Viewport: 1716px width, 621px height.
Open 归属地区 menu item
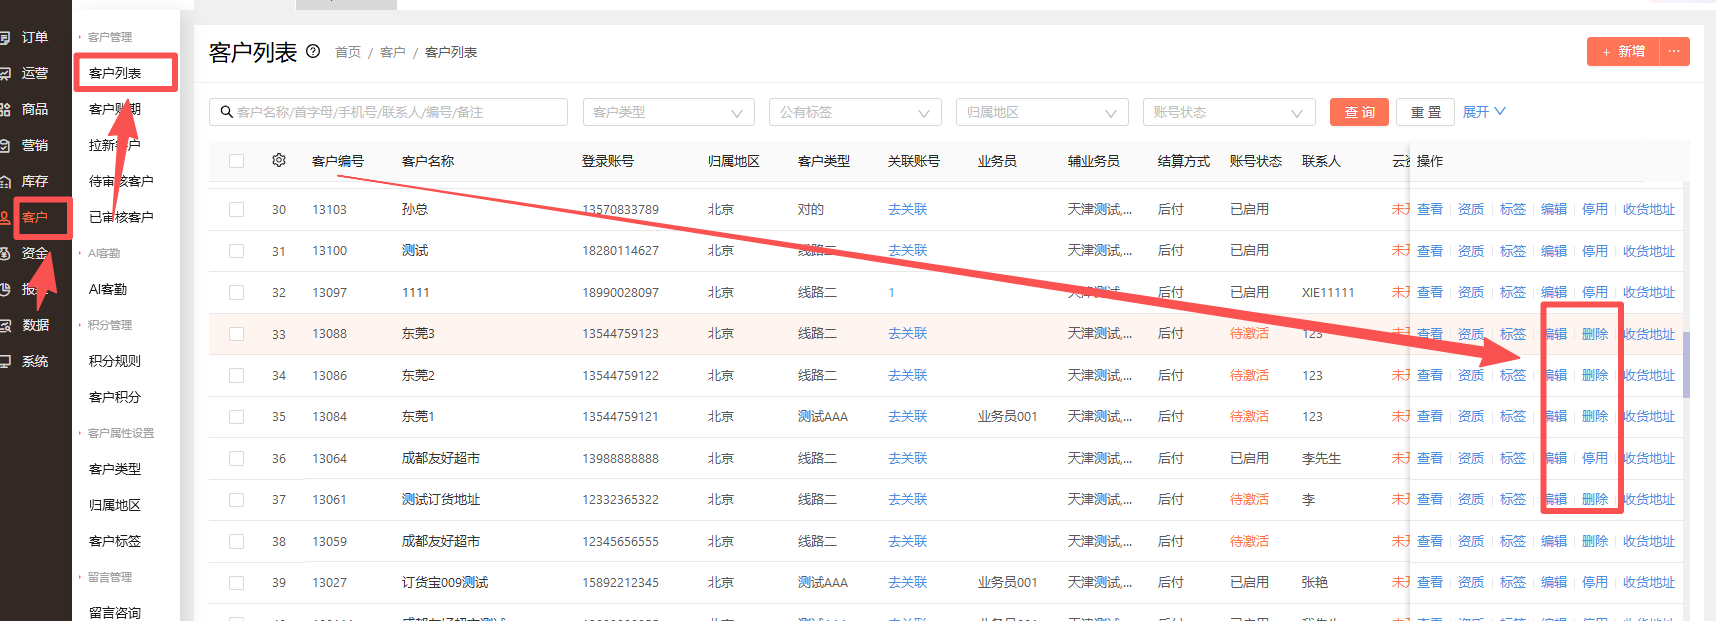click(115, 505)
